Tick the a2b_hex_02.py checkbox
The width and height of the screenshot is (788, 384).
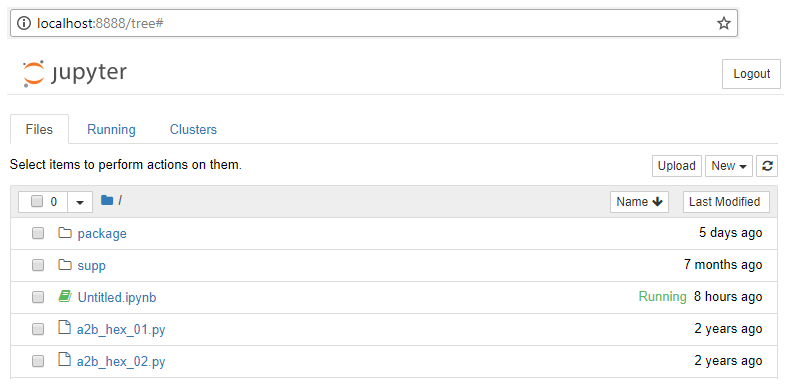click(x=38, y=361)
